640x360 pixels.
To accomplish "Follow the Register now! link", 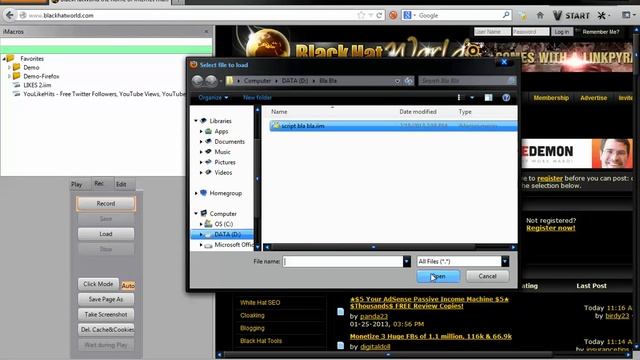I will click(x=551, y=228).
